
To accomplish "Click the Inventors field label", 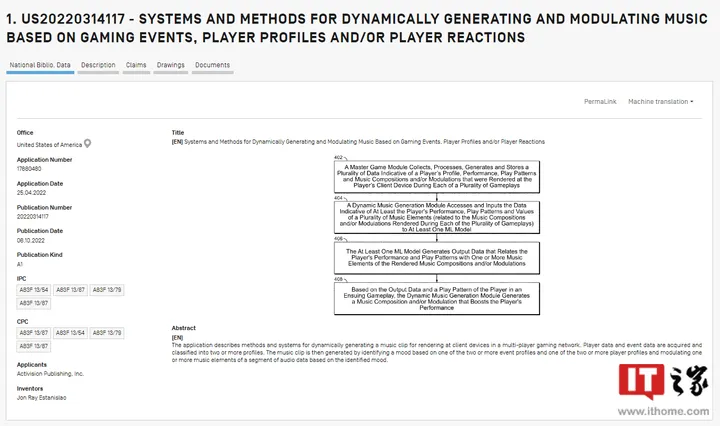I will point(30,388).
